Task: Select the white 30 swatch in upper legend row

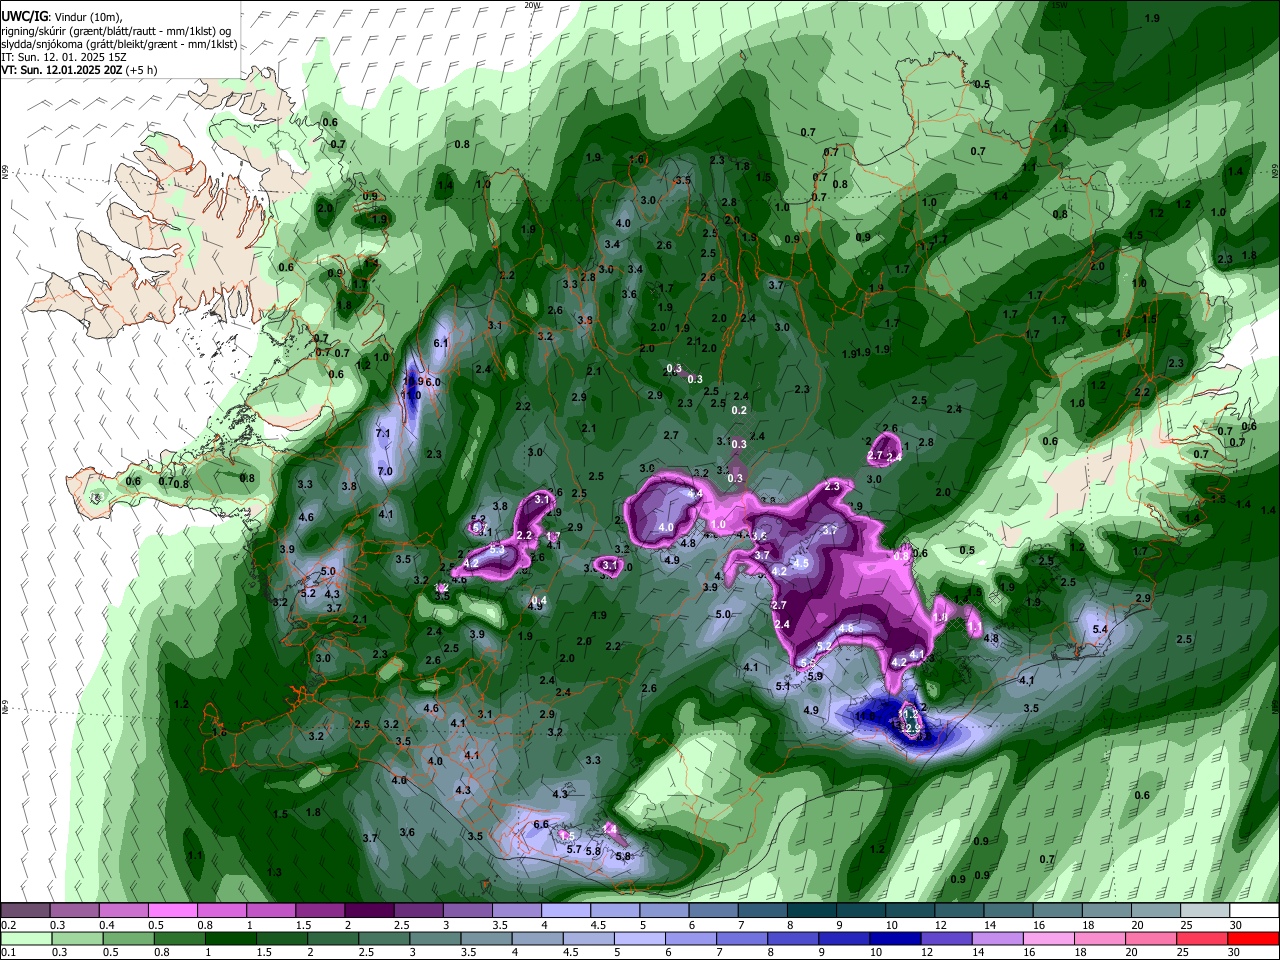Action: pyautogui.click(x=1254, y=910)
